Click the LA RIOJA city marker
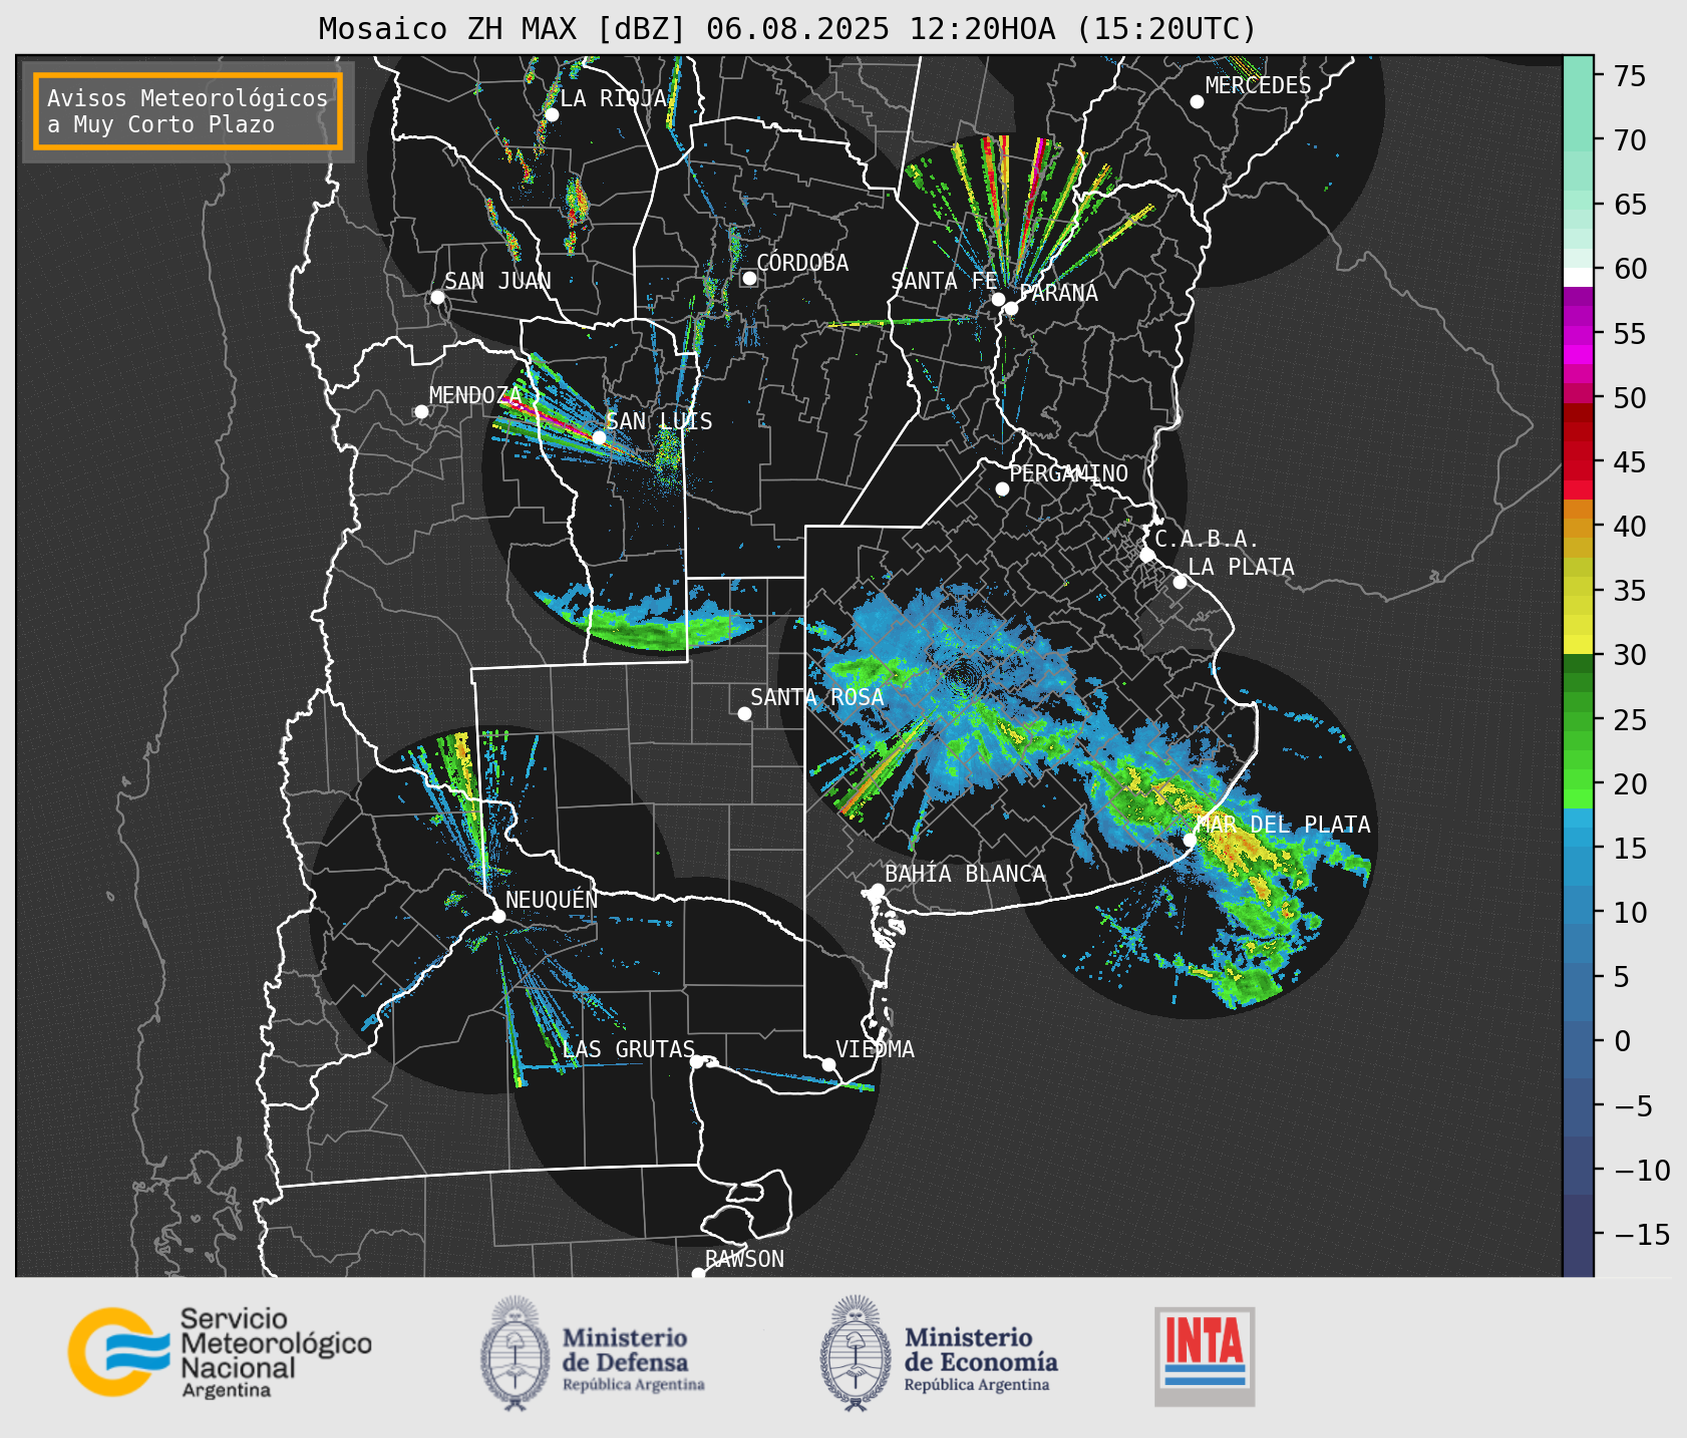The image size is (1687, 1438). (551, 115)
